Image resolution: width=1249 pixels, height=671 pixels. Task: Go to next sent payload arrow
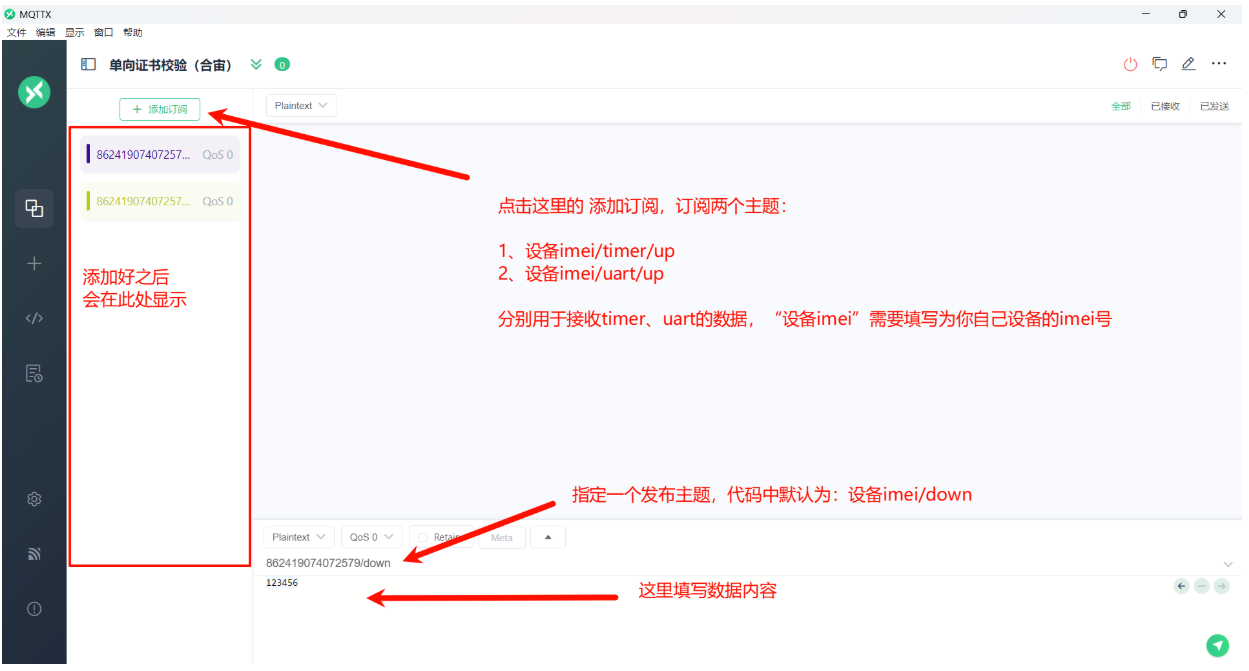[x=1221, y=586]
